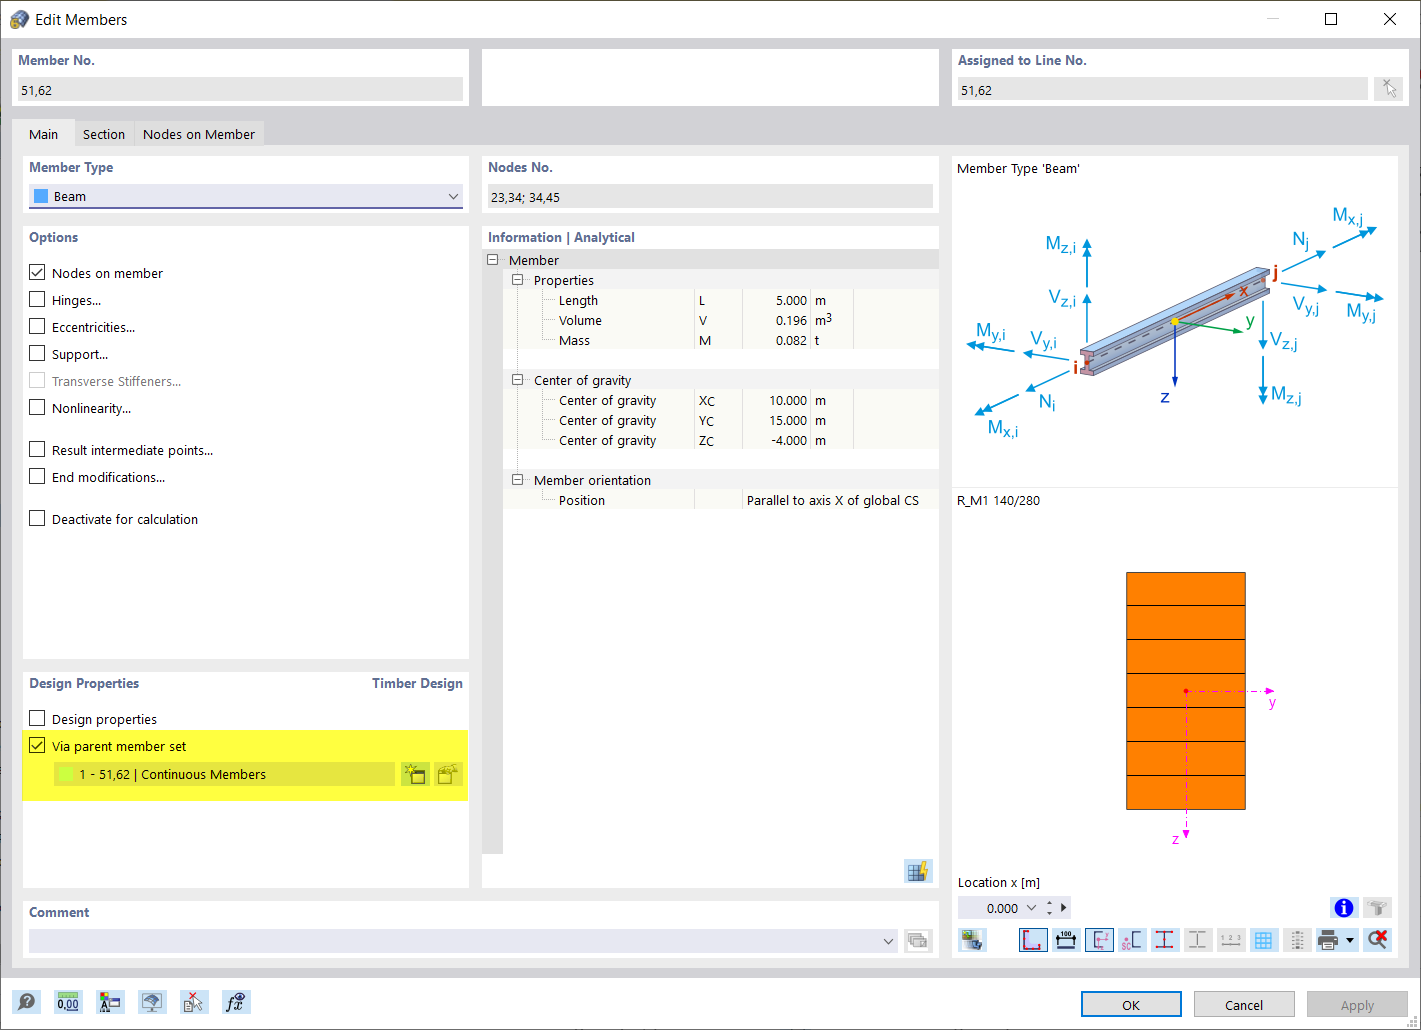Enable End modifications... checkbox

tap(37, 476)
